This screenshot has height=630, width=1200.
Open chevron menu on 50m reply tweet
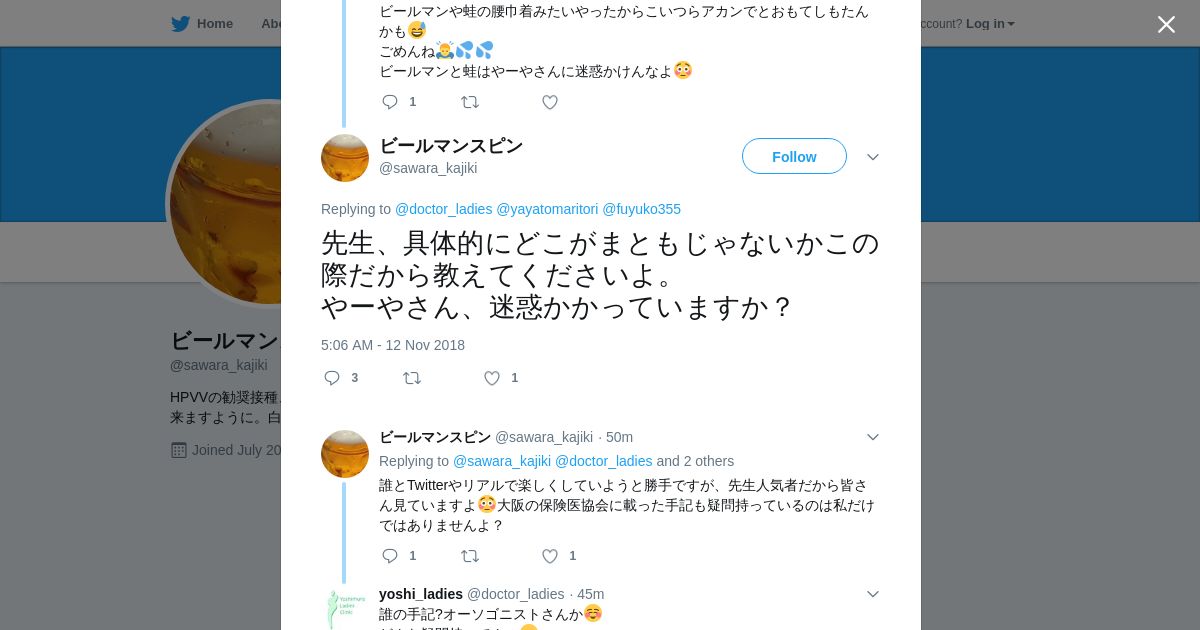coord(872,437)
